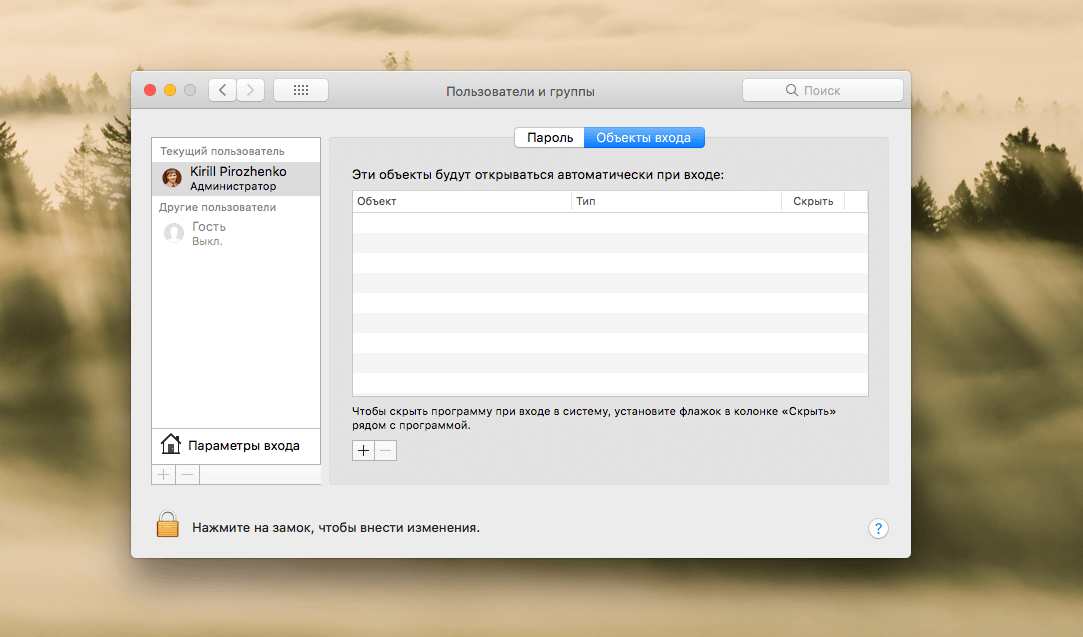Remove login item with the minus button
The image size is (1083, 637).
coord(385,451)
